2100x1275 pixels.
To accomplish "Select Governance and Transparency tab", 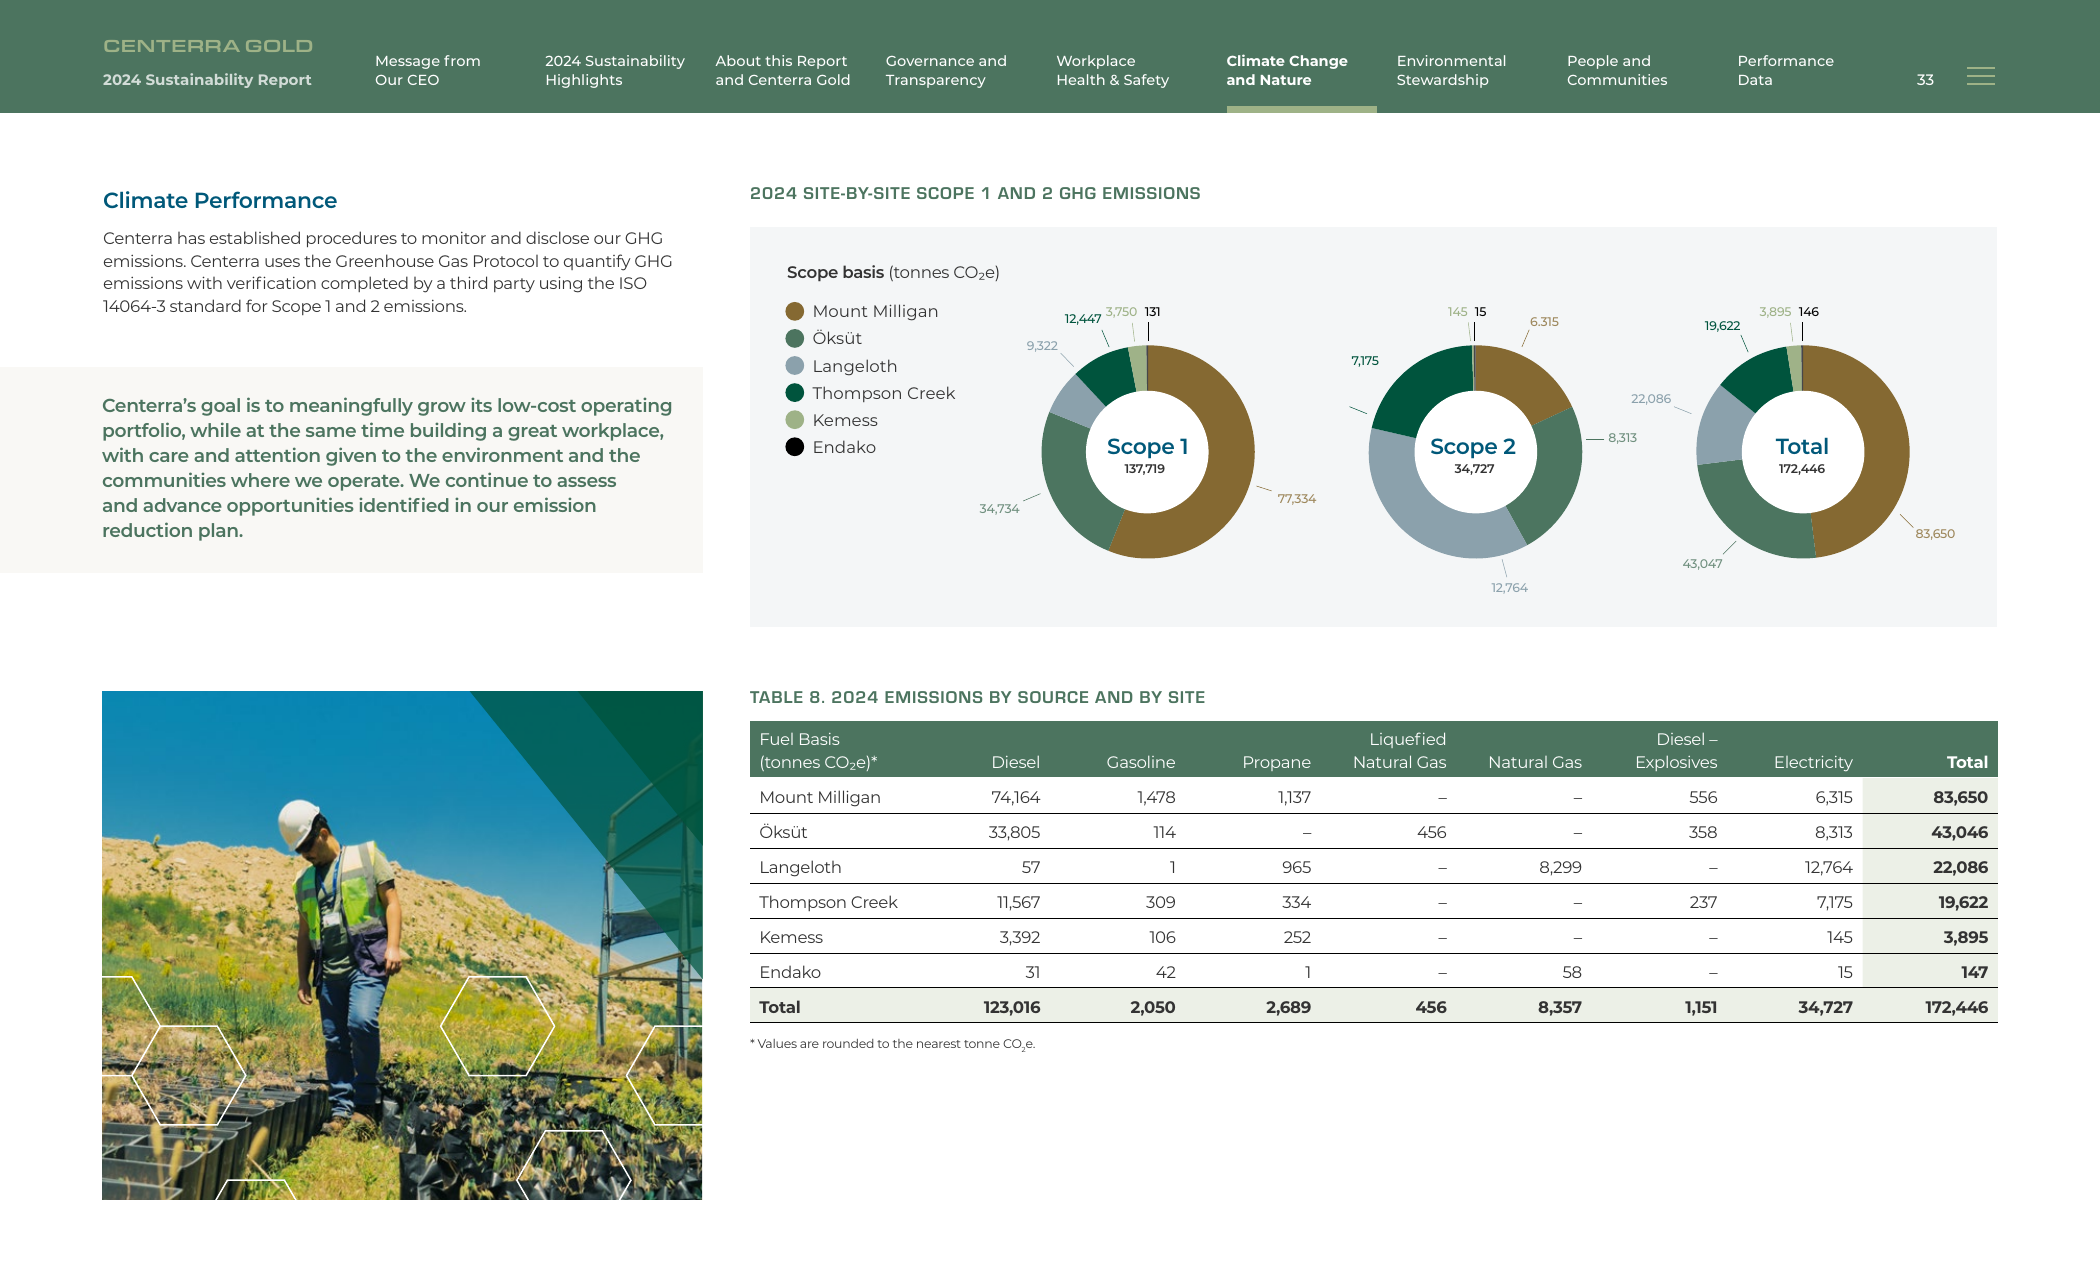I will coord(945,70).
